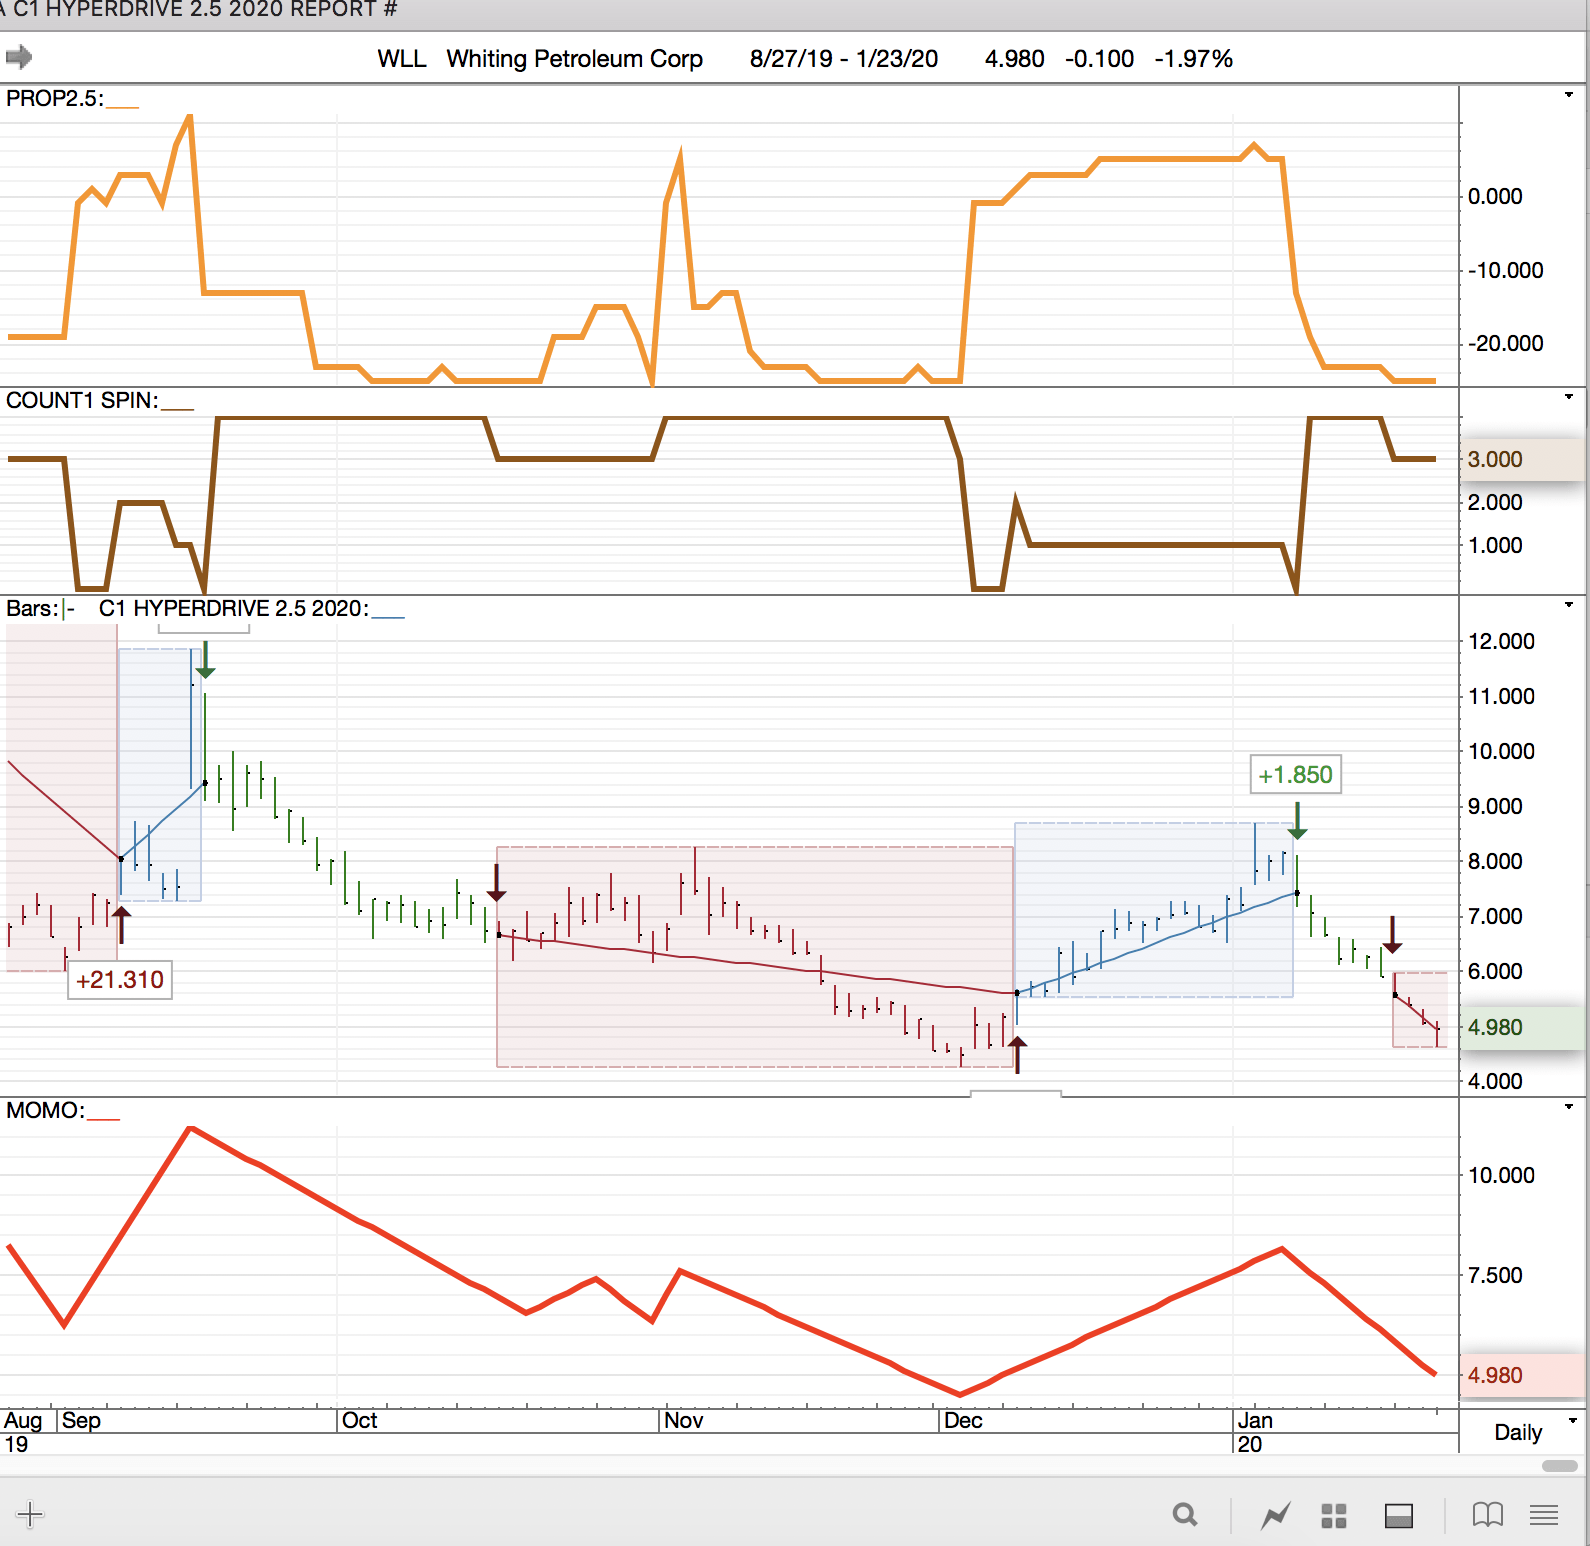Select the lightning-bolt chart line icon
The width and height of the screenshot is (1590, 1546).
pos(1275,1516)
